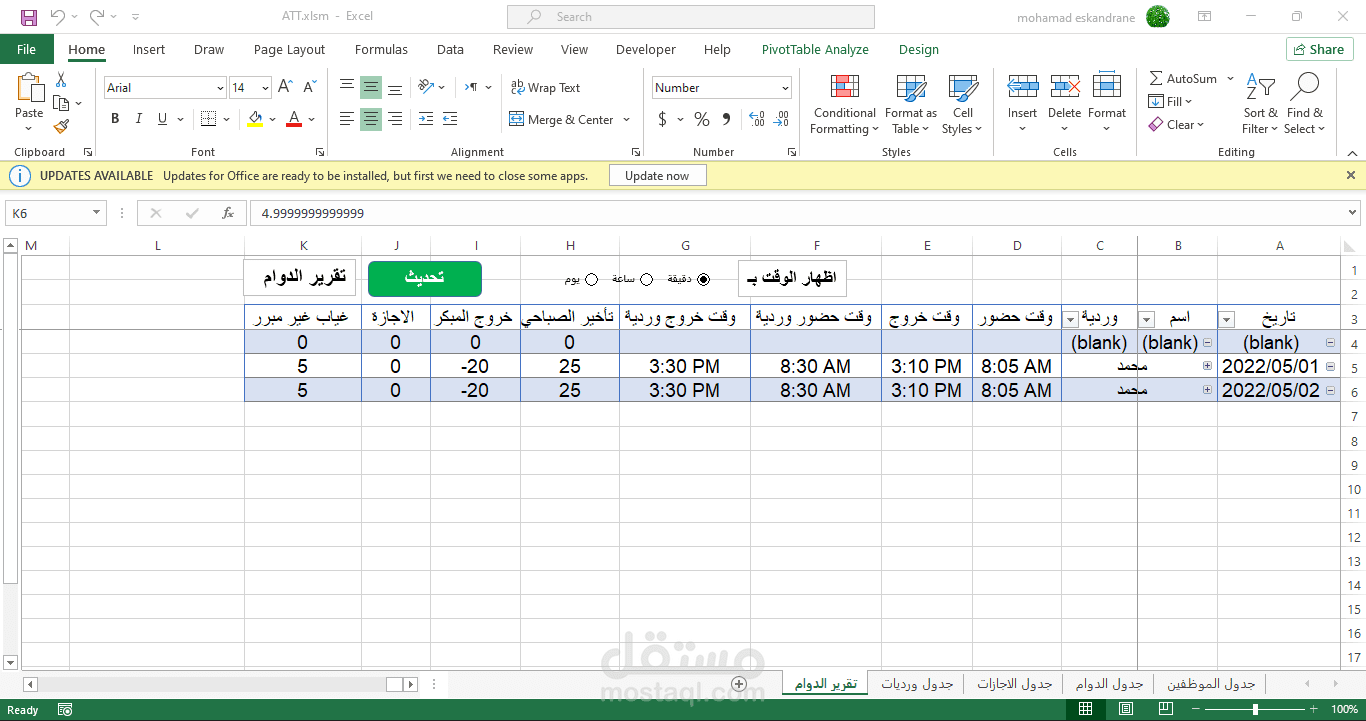The image size is (1366, 721).
Task: Switch to the جدول الموظفين sheet
Action: pos(1211,684)
